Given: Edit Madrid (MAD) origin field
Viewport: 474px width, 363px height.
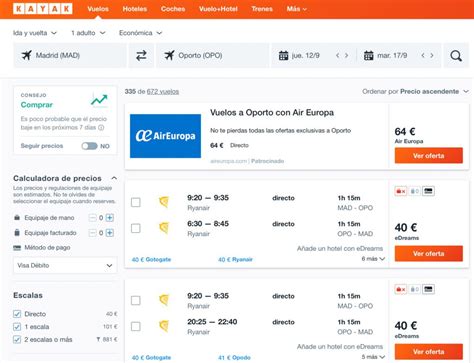Looking at the screenshot, I should pos(70,55).
